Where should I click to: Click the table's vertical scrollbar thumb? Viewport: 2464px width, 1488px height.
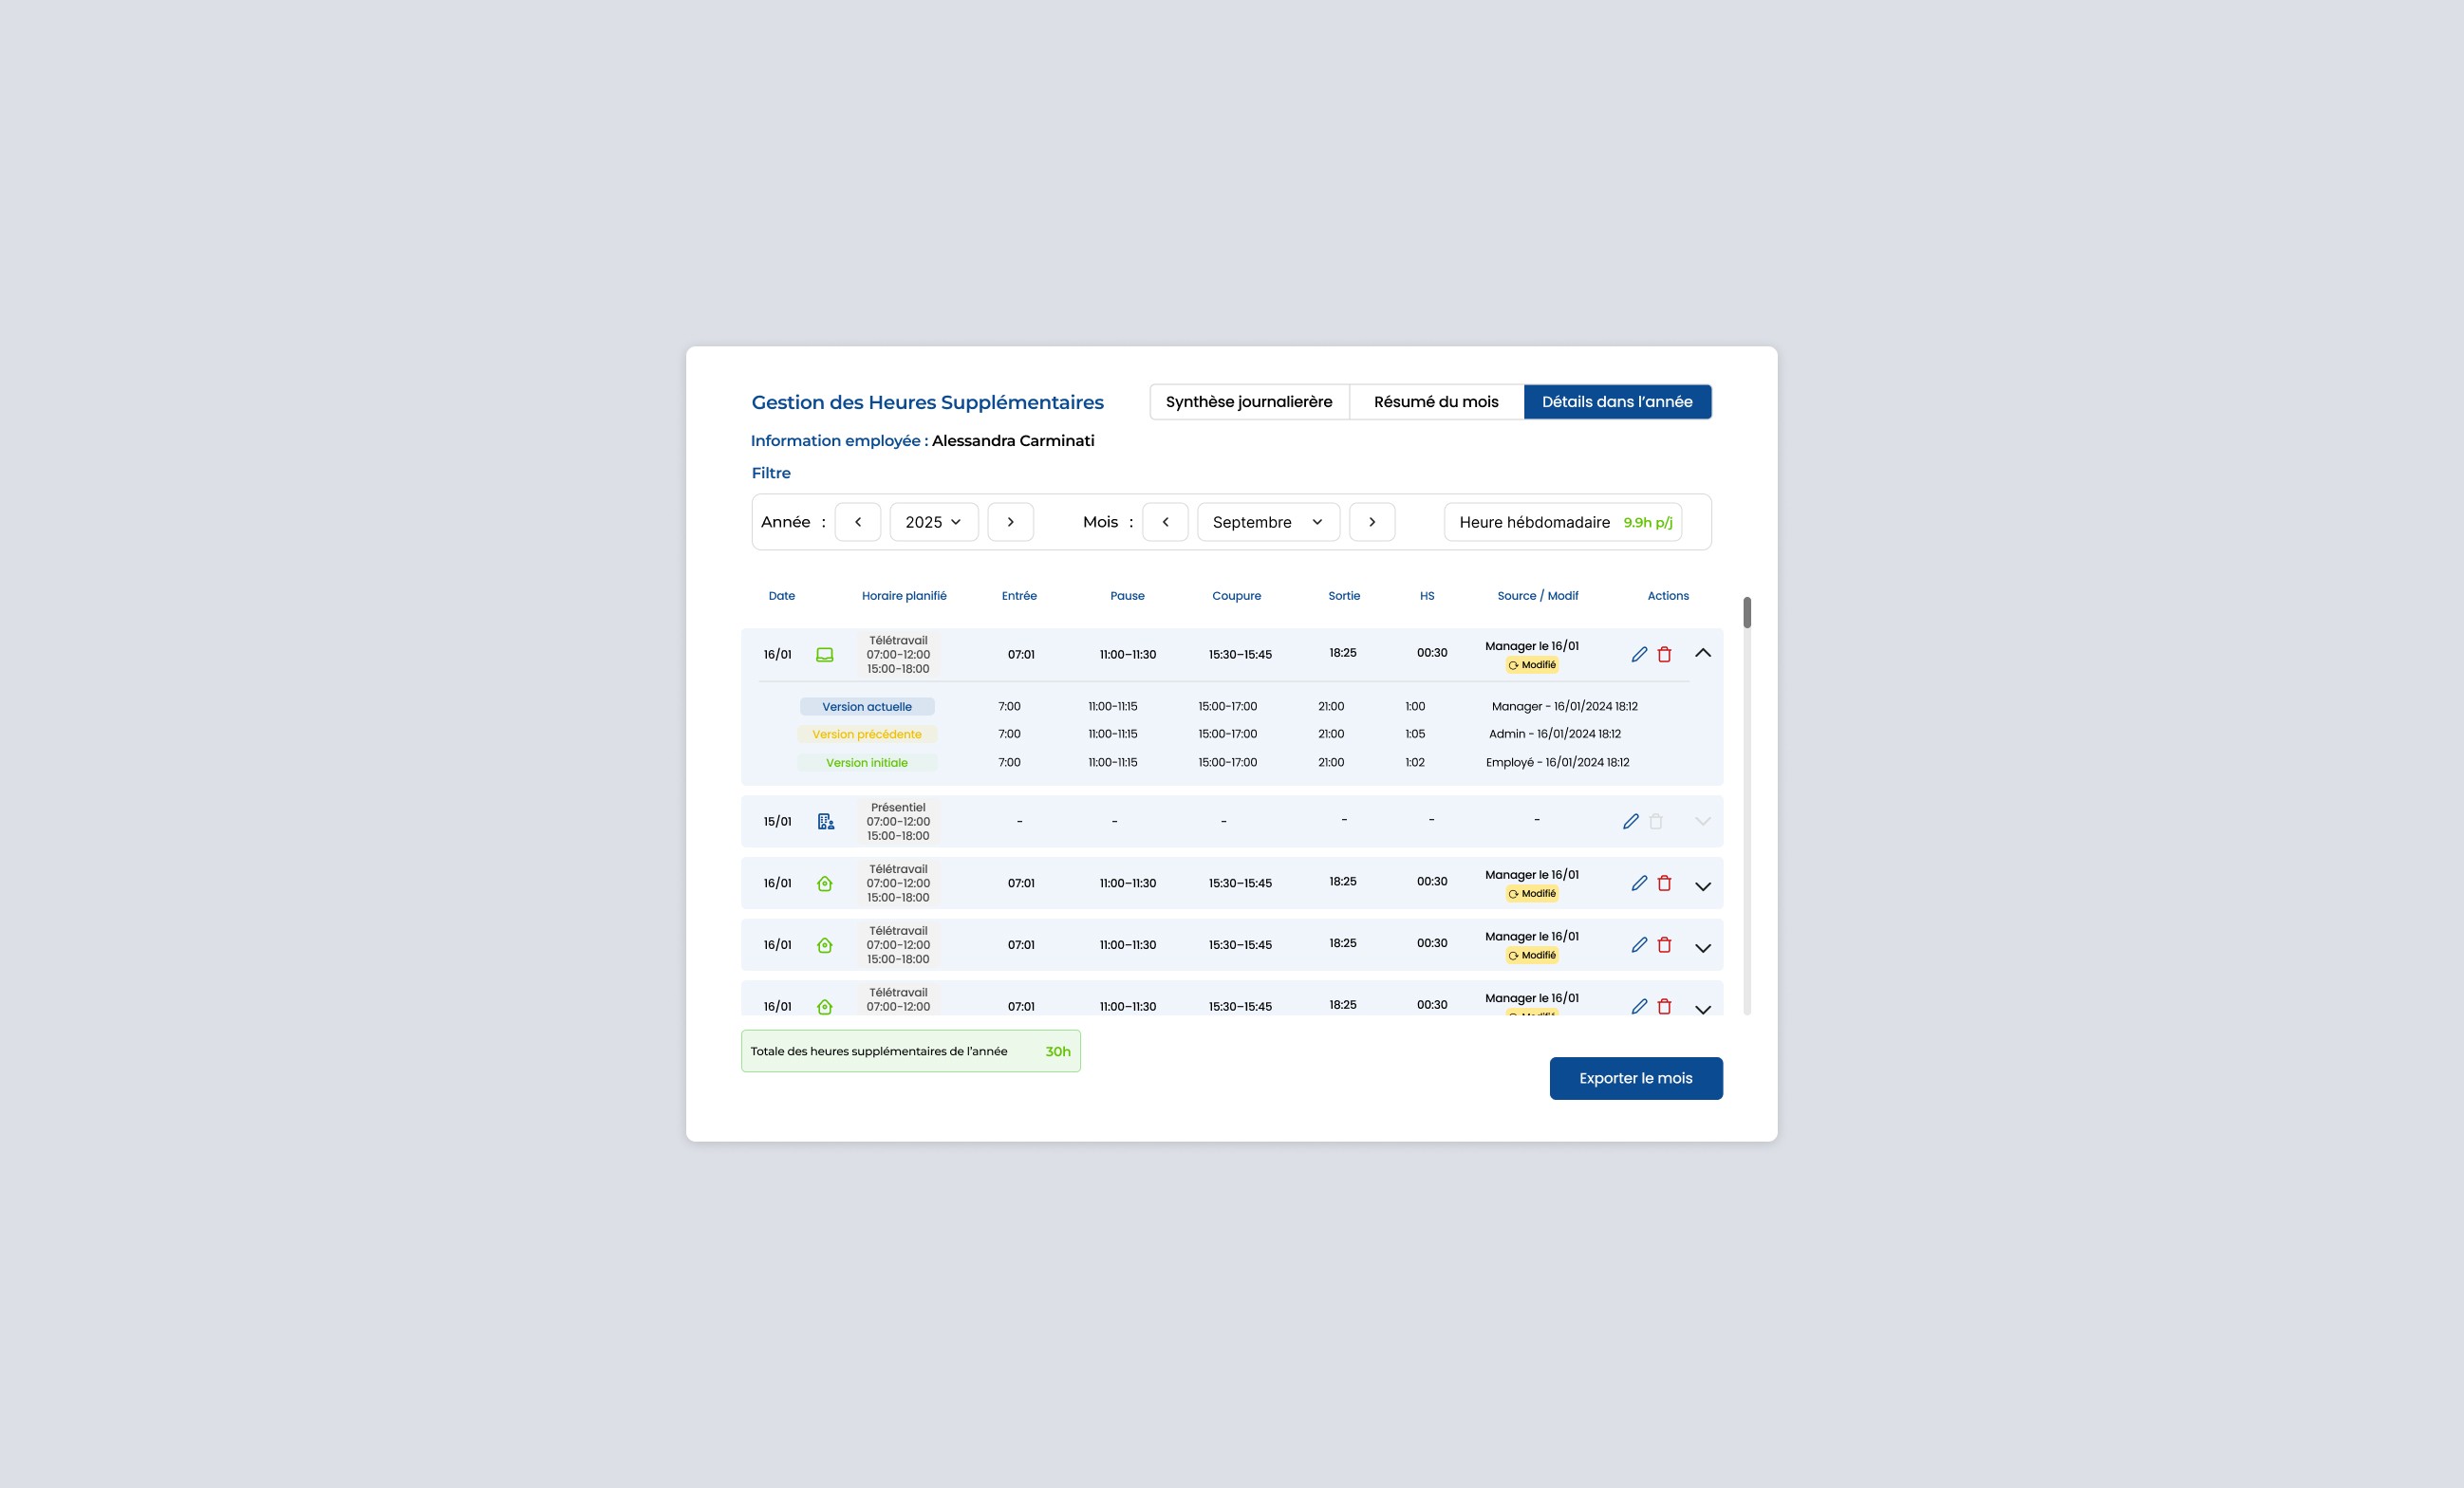coord(1746,612)
